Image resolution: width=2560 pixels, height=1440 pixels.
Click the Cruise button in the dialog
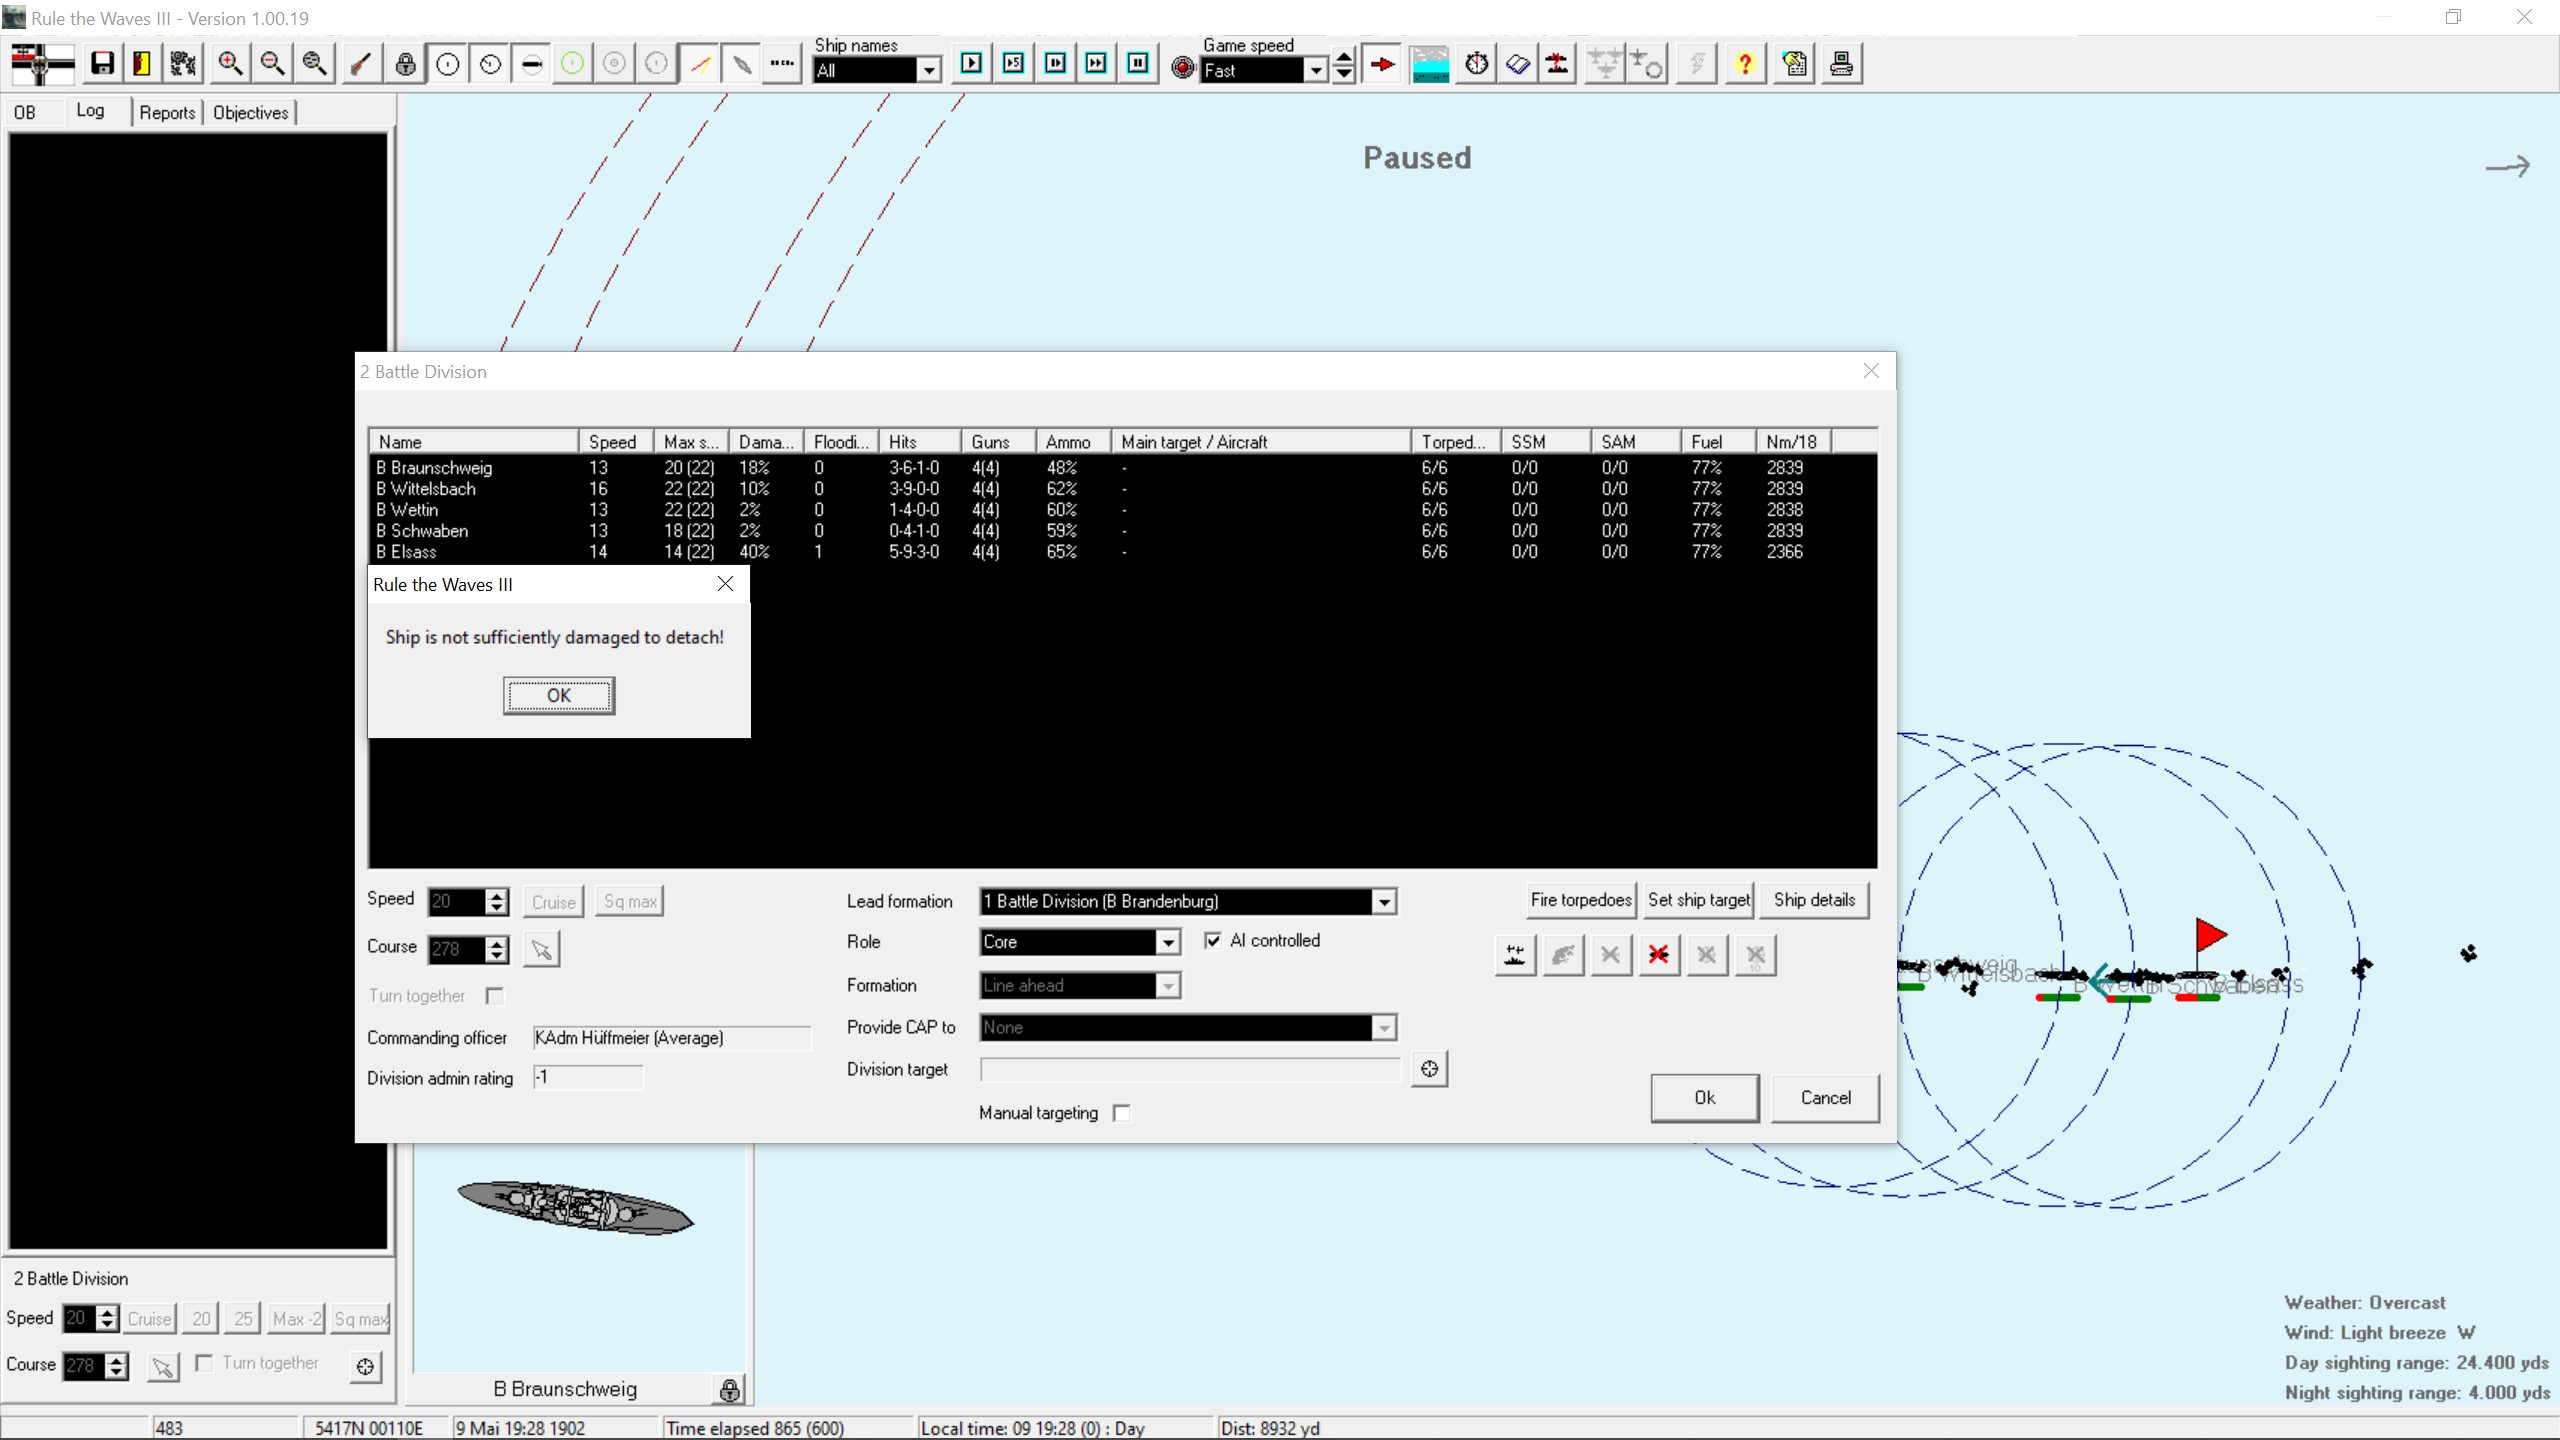tap(554, 902)
